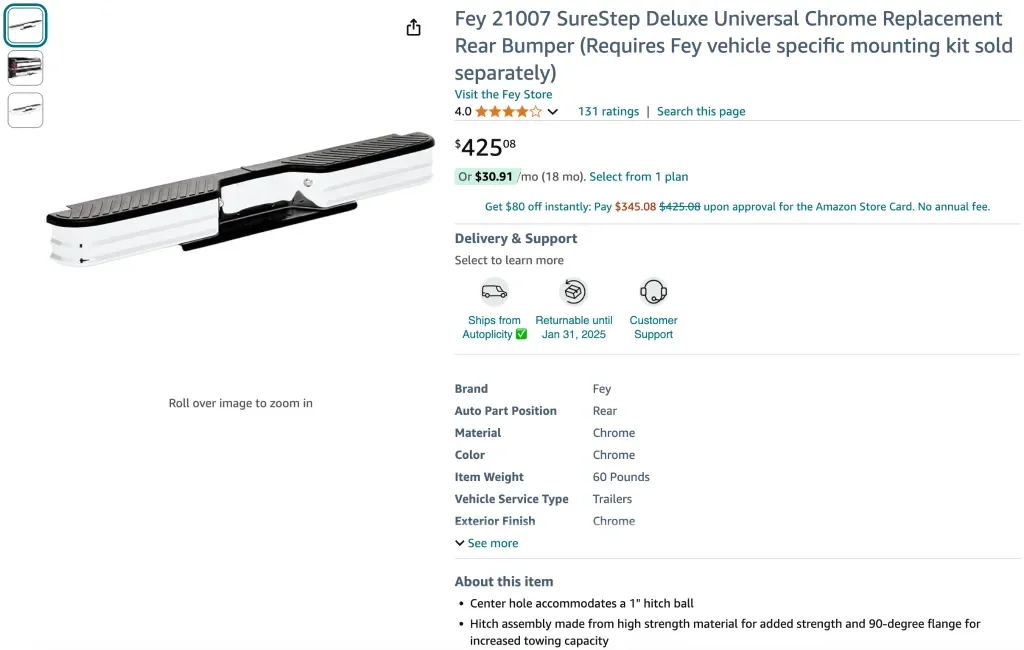This screenshot has height=650, width=1024.
Task: Click Search this page link
Action: [701, 112]
